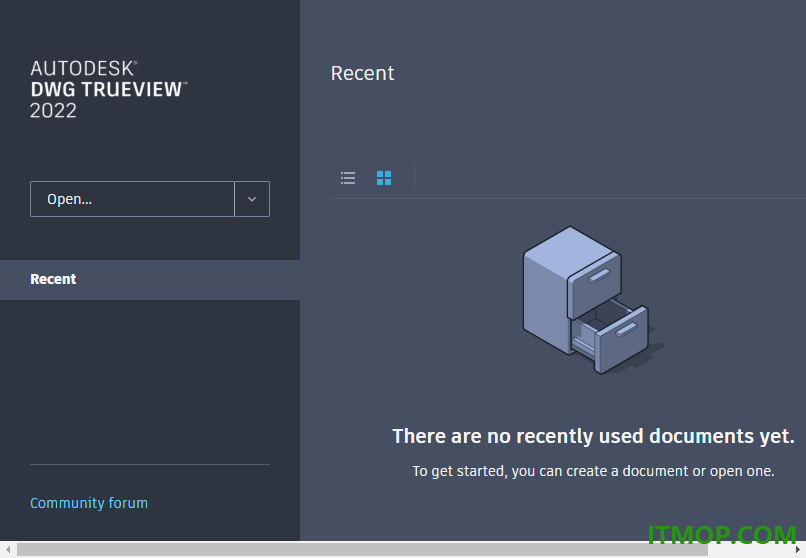Viewport: 806px width, 558px height.
Task: Click the 'To get started' hint text
Action: (x=593, y=471)
